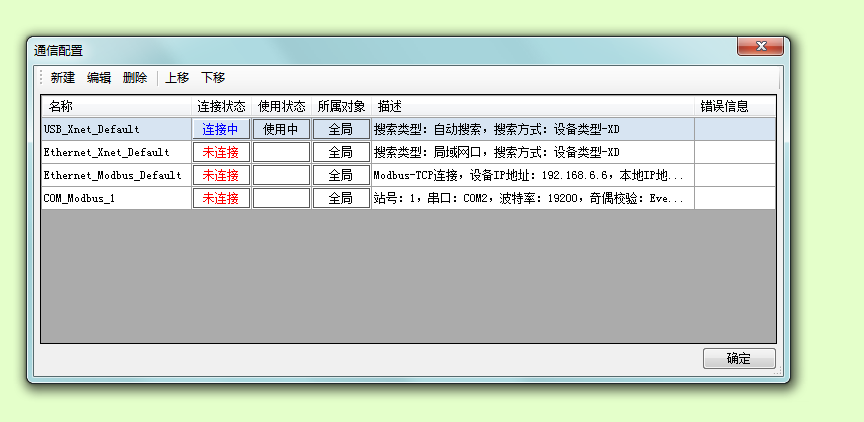Select the USB_Xnet_Default row

[92, 129]
